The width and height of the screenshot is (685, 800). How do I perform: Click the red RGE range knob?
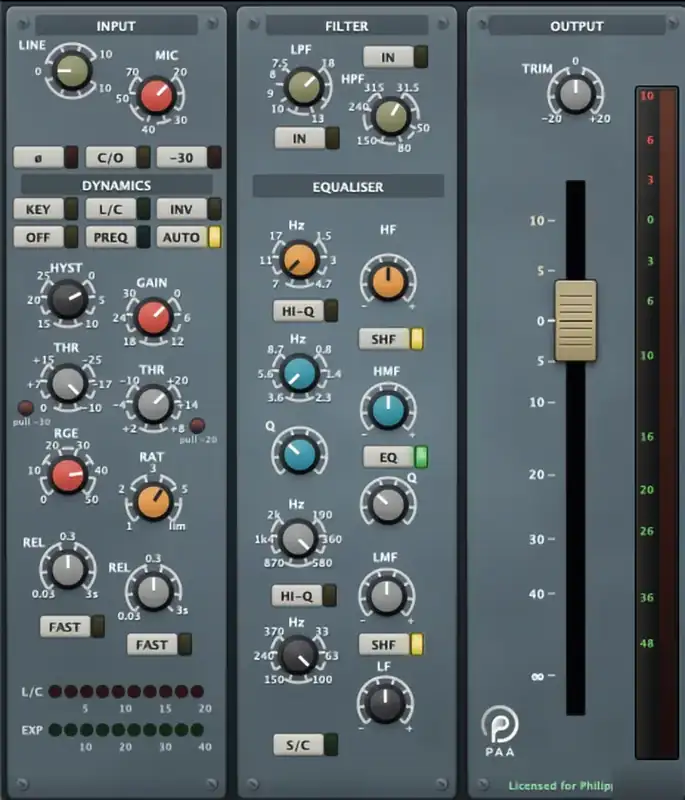68,475
